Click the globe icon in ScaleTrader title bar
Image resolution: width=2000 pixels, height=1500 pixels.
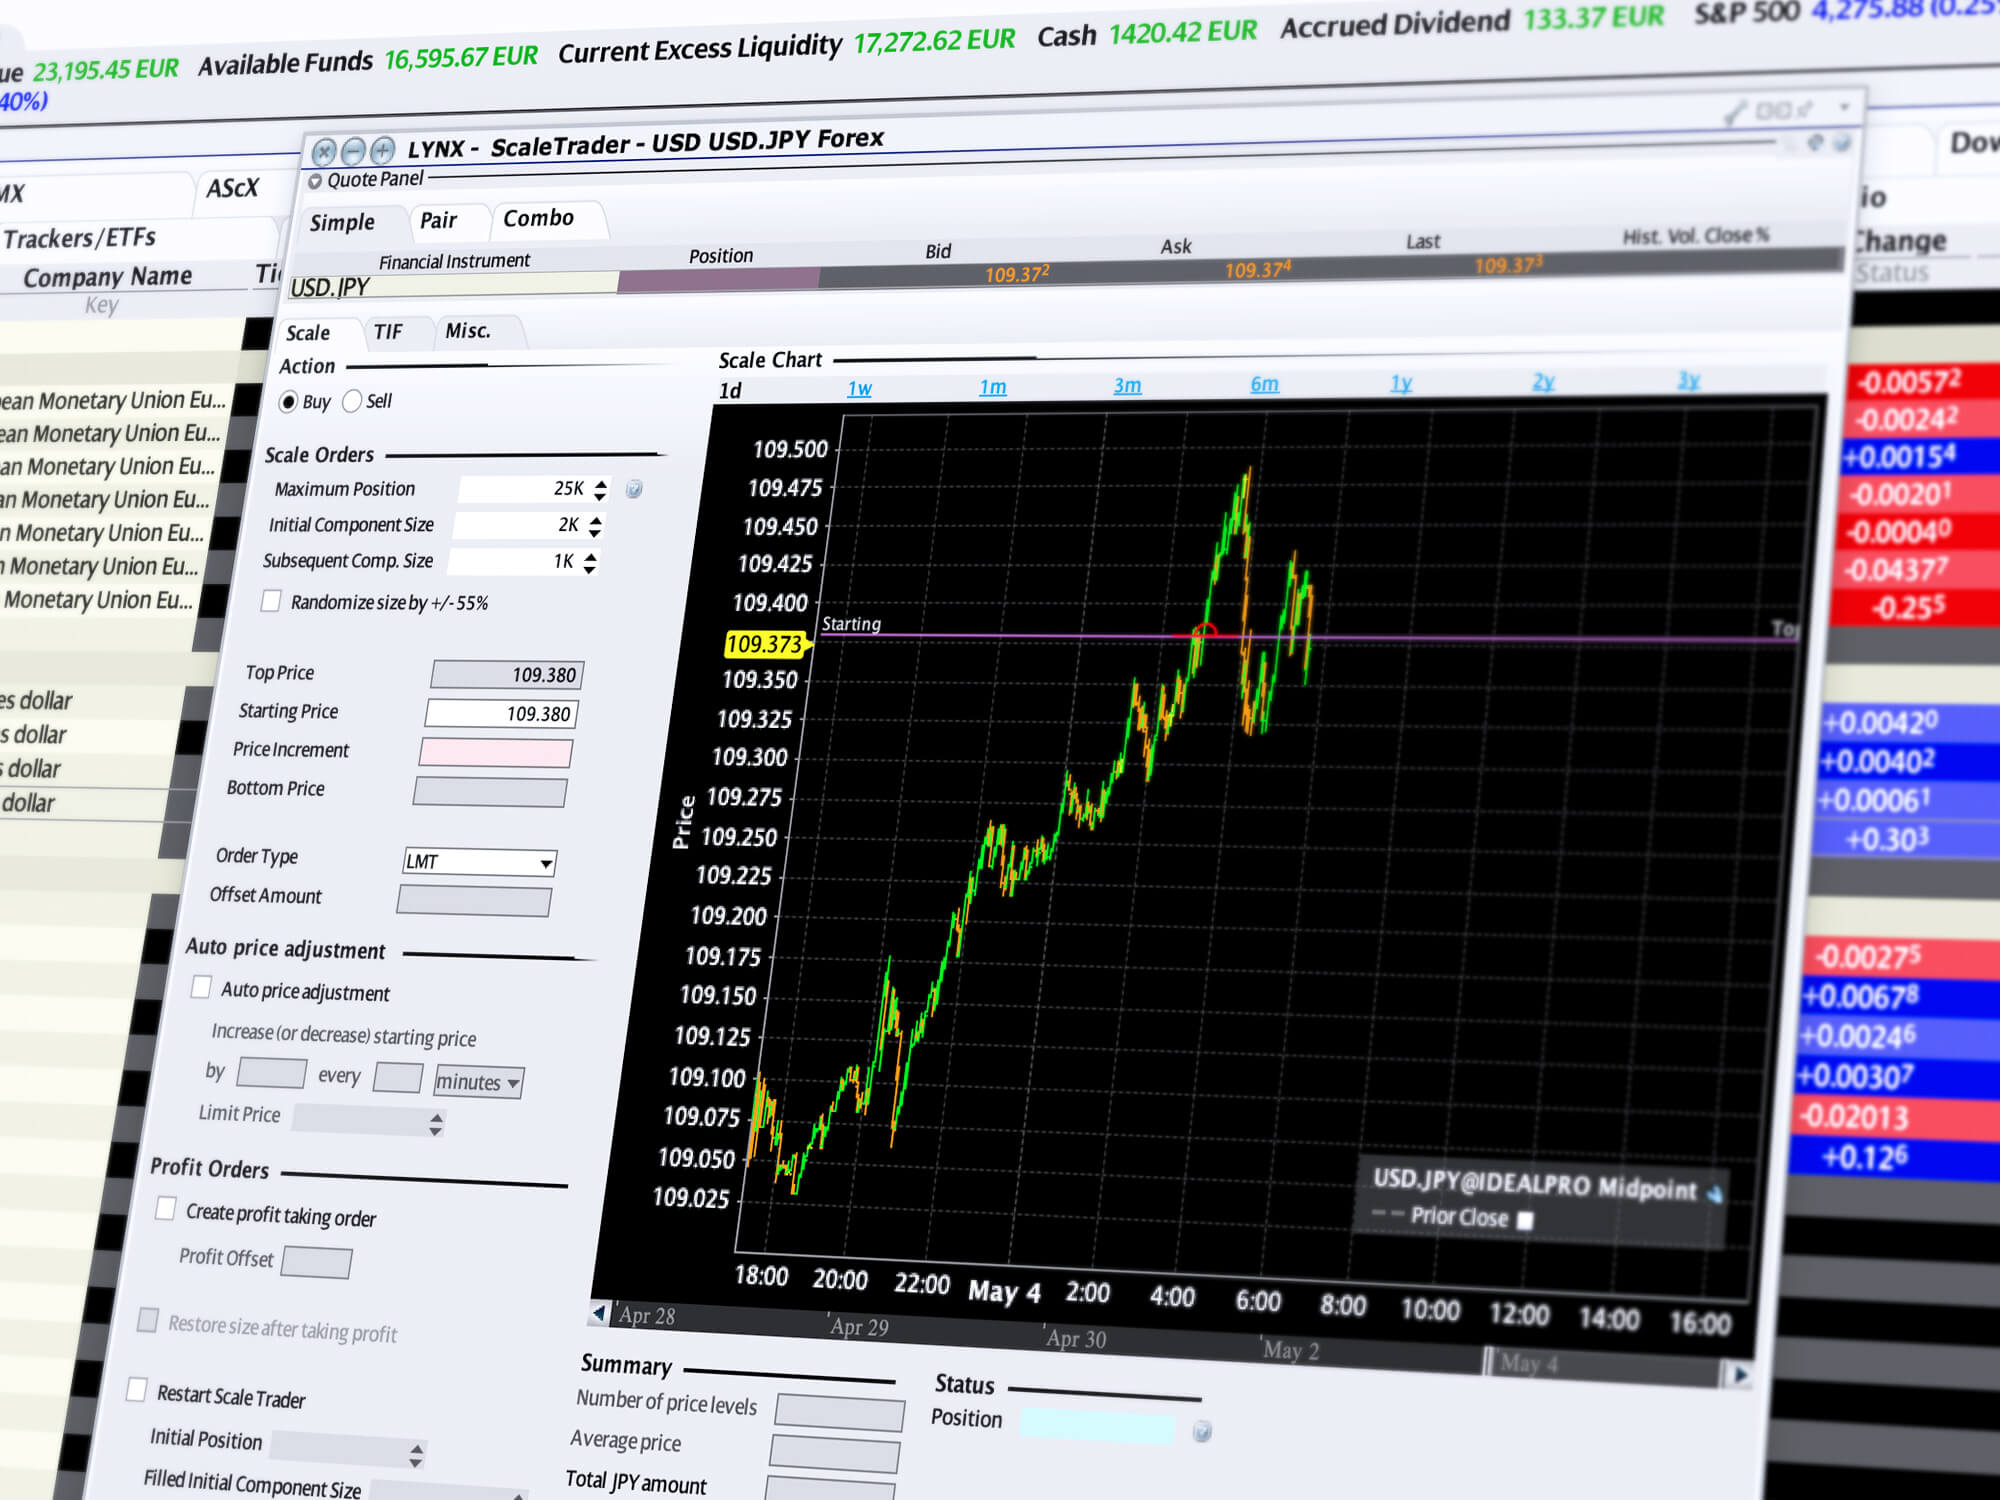[1842, 142]
